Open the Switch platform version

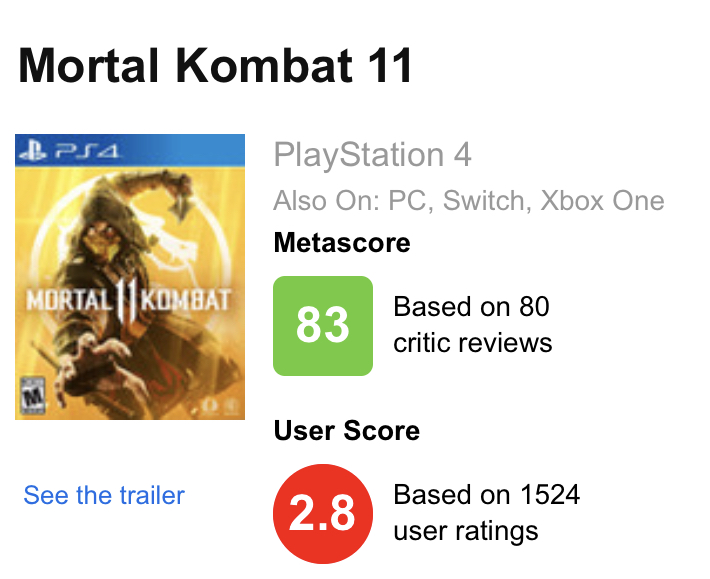tap(483, 201)
